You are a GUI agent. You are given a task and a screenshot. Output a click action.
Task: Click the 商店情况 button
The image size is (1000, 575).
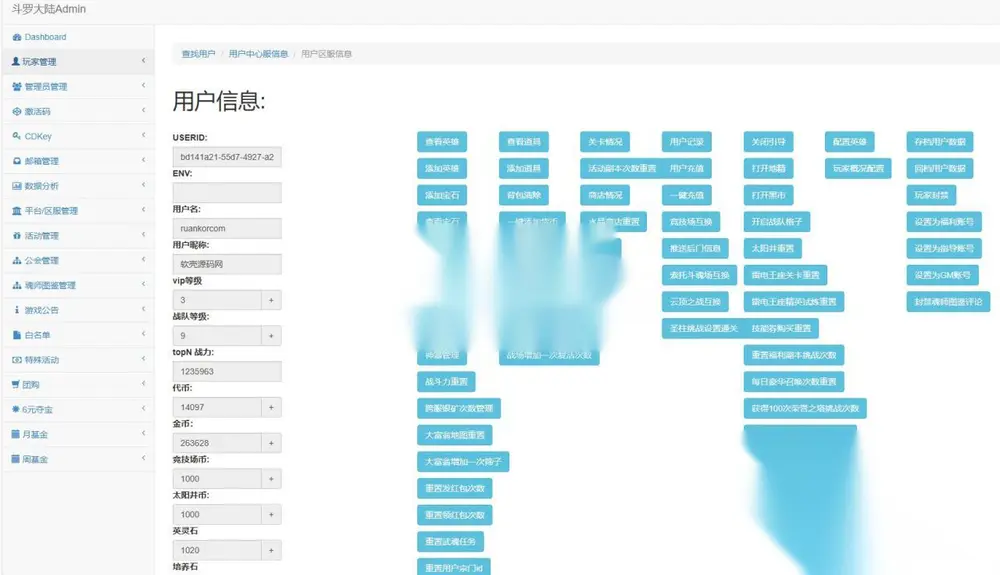pos(605,195)
